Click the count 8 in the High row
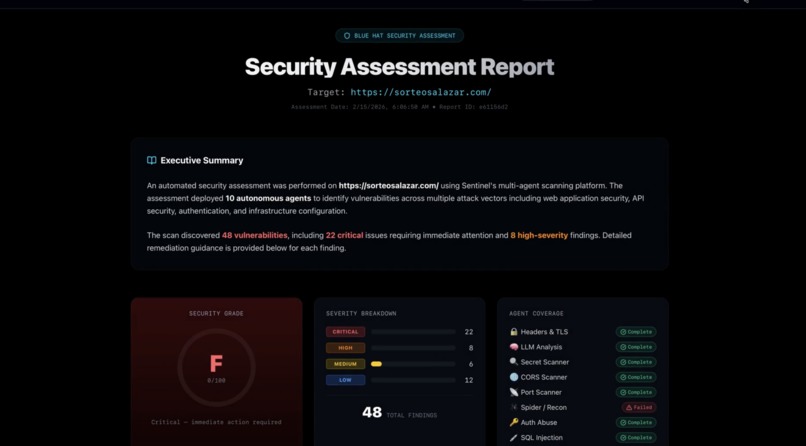806x446 pixels. pyautogui.click(x=471, y=348)
